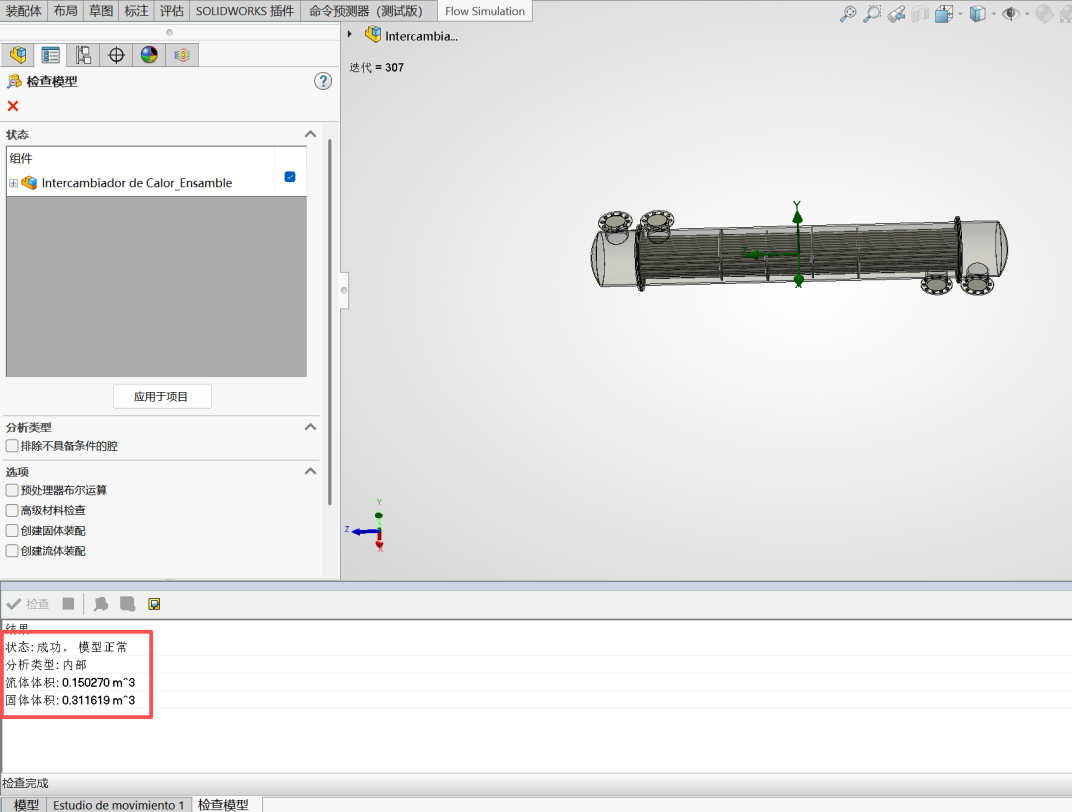Click the grayed Check button in results toolbar
The height and width of the screenshot is (812, 1072).
point(28,604)
